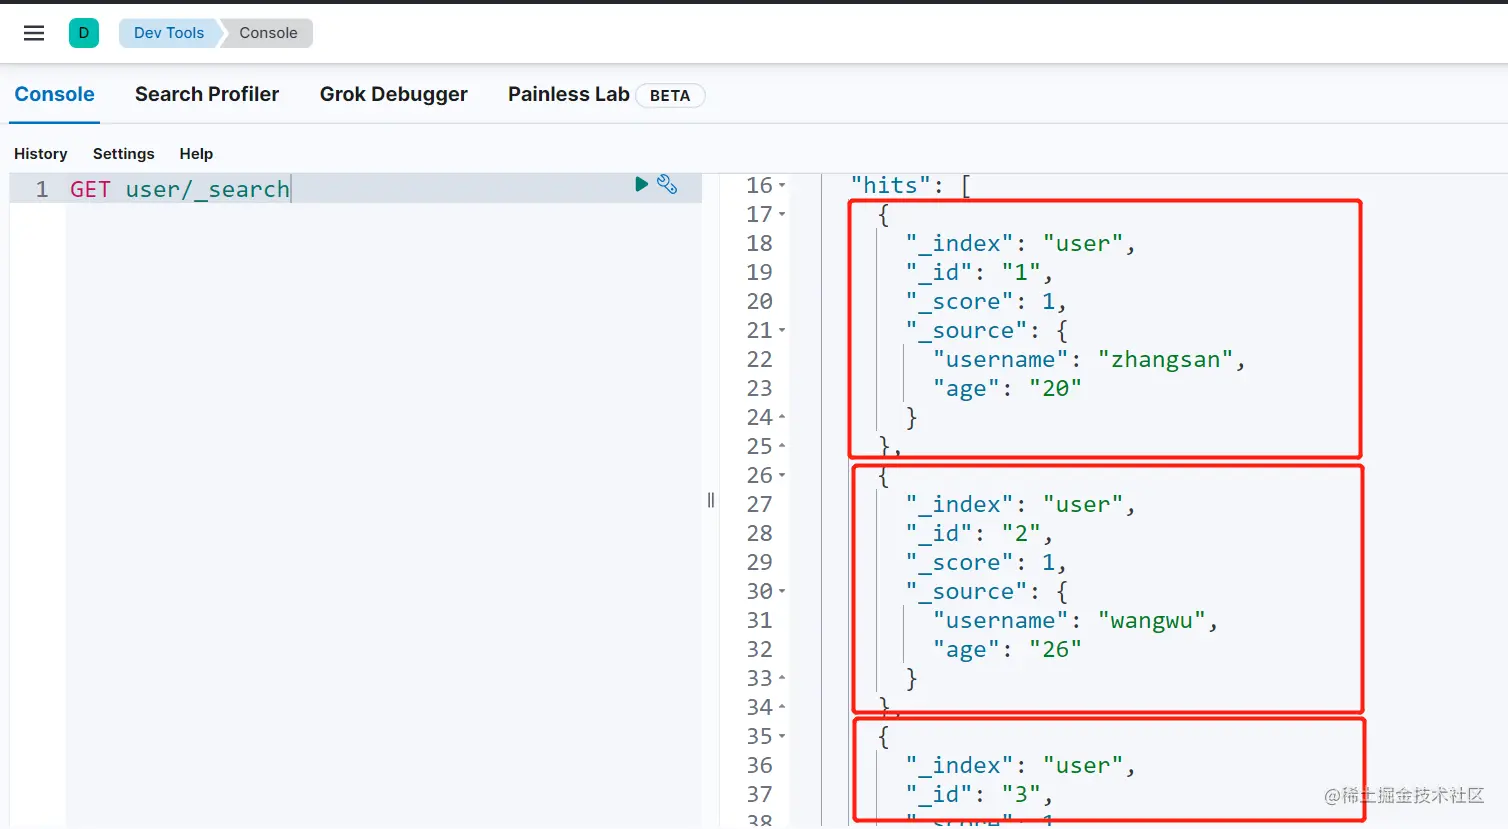This screenshot has width=1508, height=829.
Task: Click the "hits": [ line
Action: pos(911,186)
